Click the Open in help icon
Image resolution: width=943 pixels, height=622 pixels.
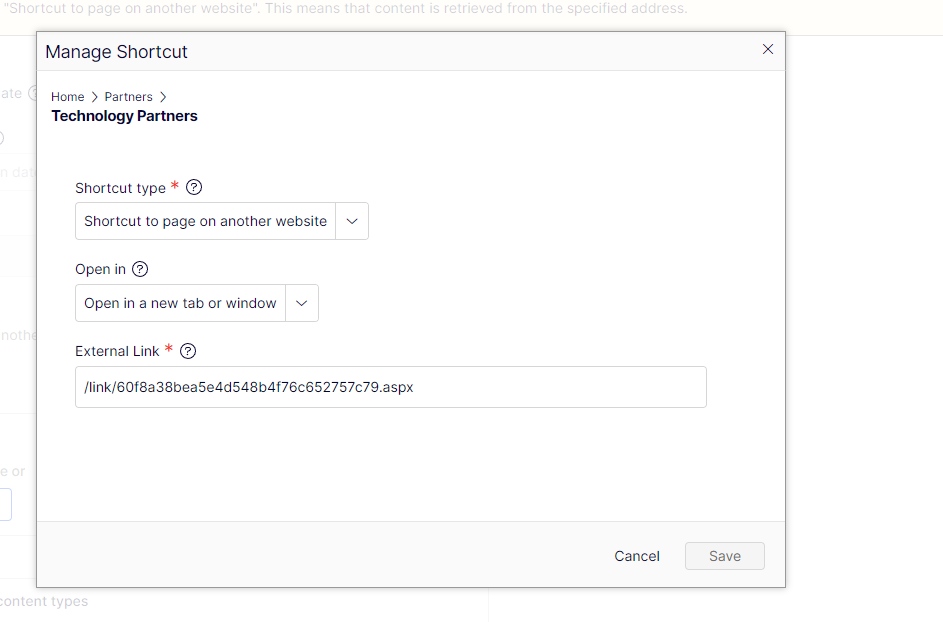[140, 269]
